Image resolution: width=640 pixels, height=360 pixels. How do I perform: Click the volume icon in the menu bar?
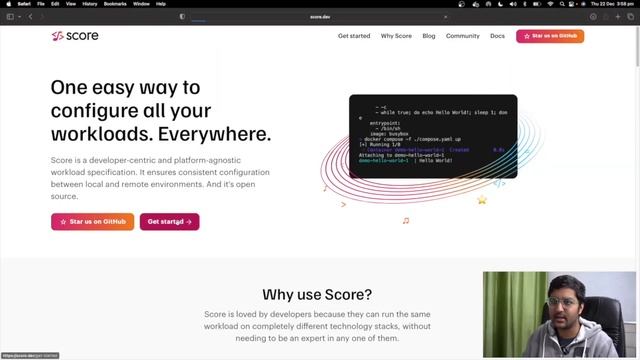[x=513, y=4]
